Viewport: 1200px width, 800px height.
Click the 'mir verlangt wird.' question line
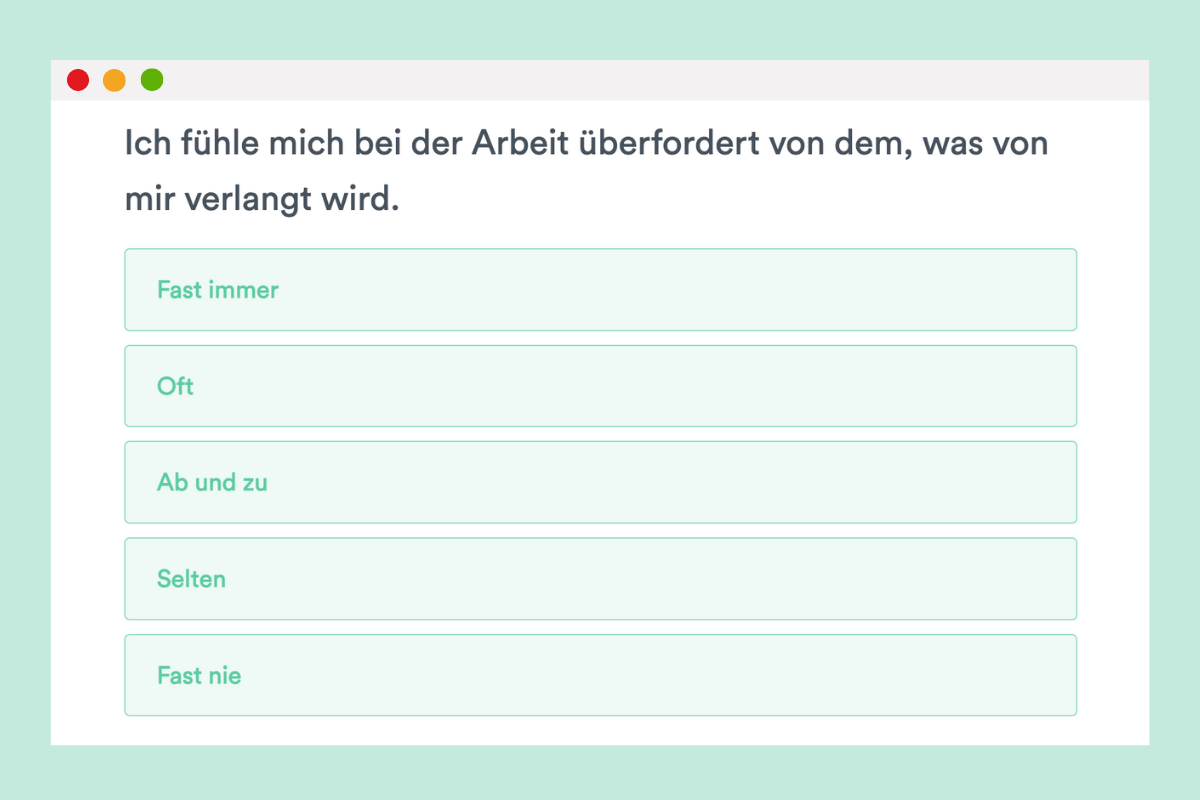coord(262,200)
